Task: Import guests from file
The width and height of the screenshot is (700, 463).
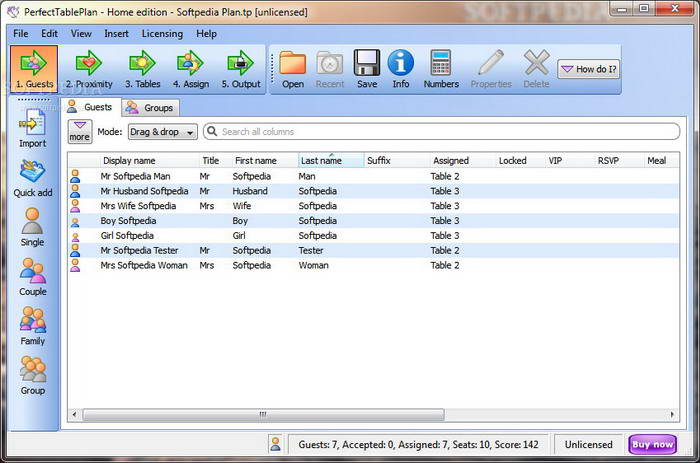Action: pos(32,129)
